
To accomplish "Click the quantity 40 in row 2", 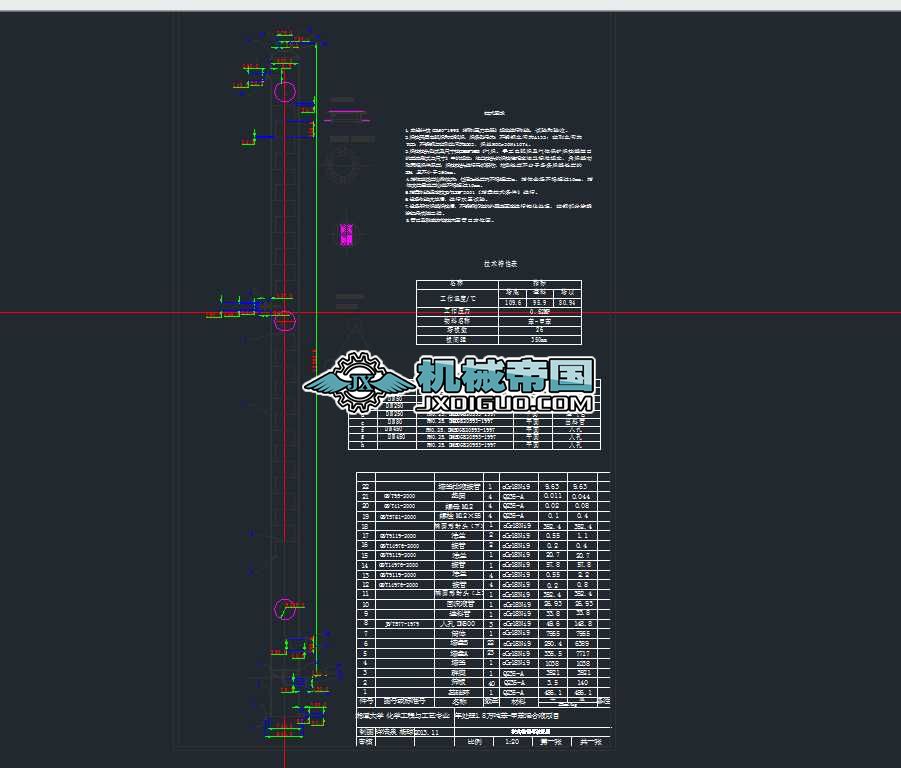I will click(491, 683).
